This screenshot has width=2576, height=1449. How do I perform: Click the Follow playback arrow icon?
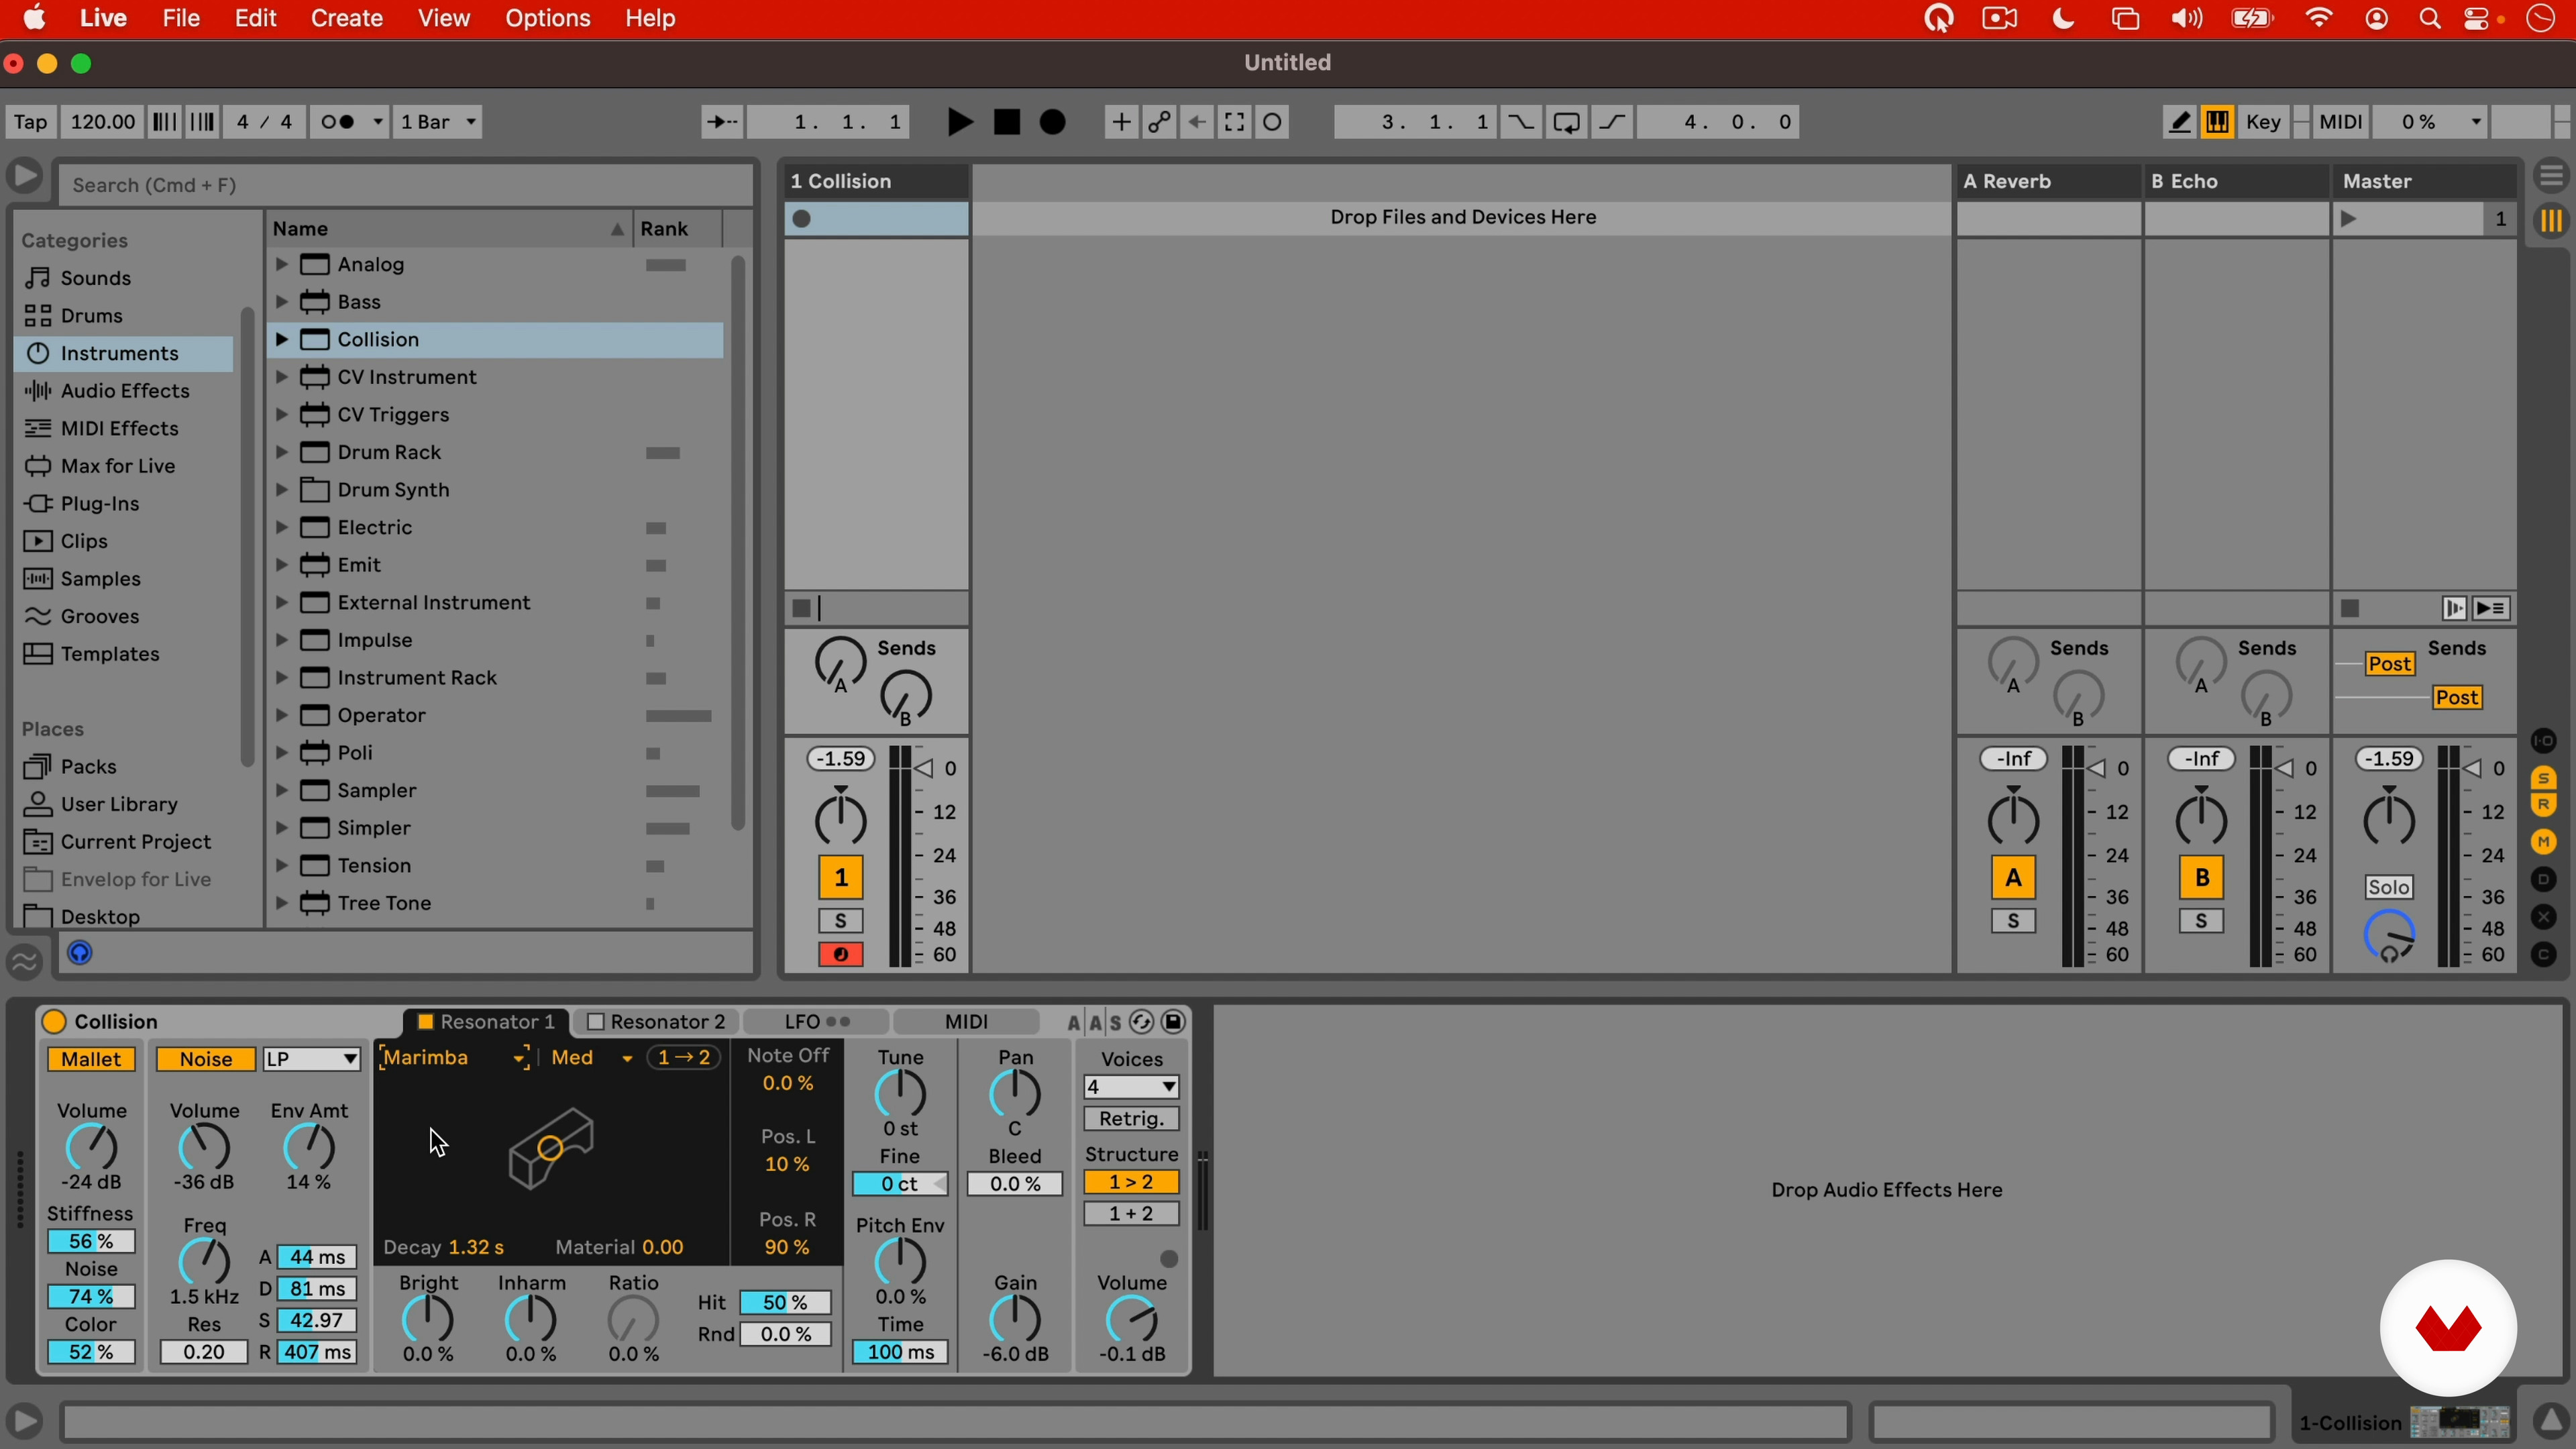721,122
